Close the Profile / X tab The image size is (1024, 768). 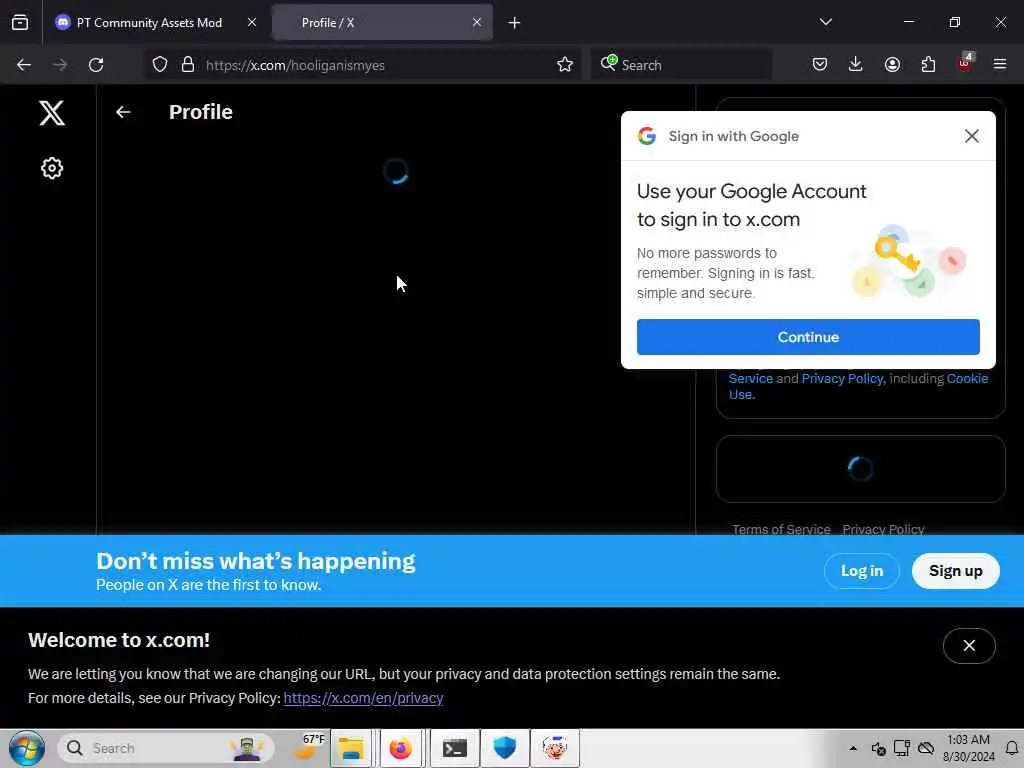click(x=477, y=22)
